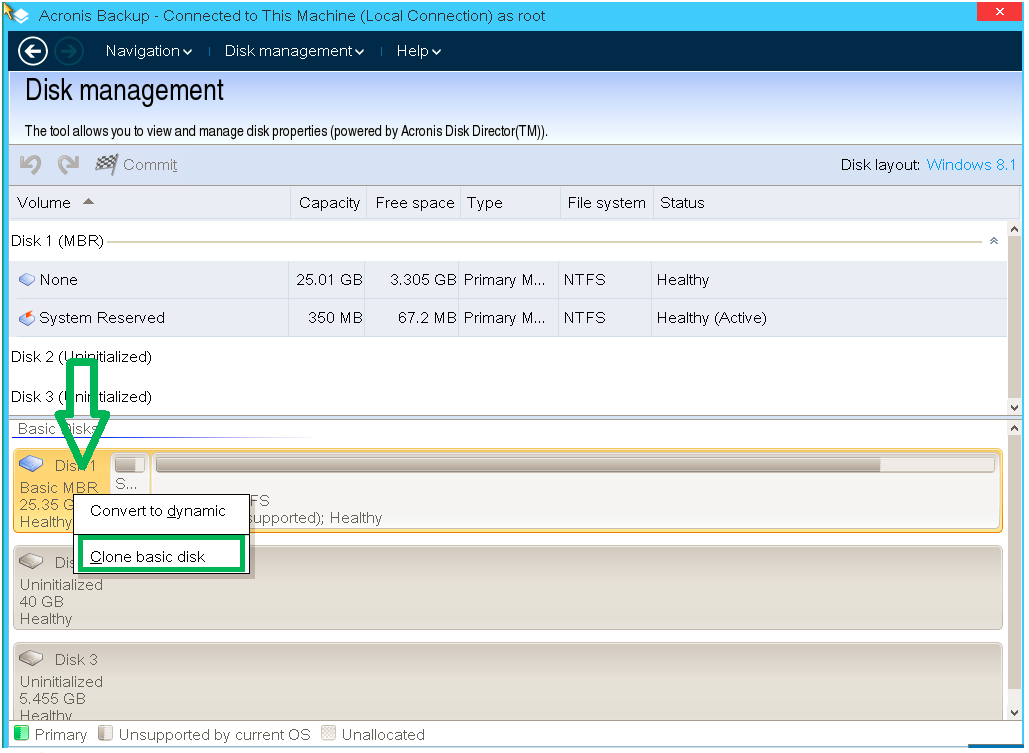Open the Disk management menu
The height and width of the screenshot is (753, 1029).
coord(294,51)
